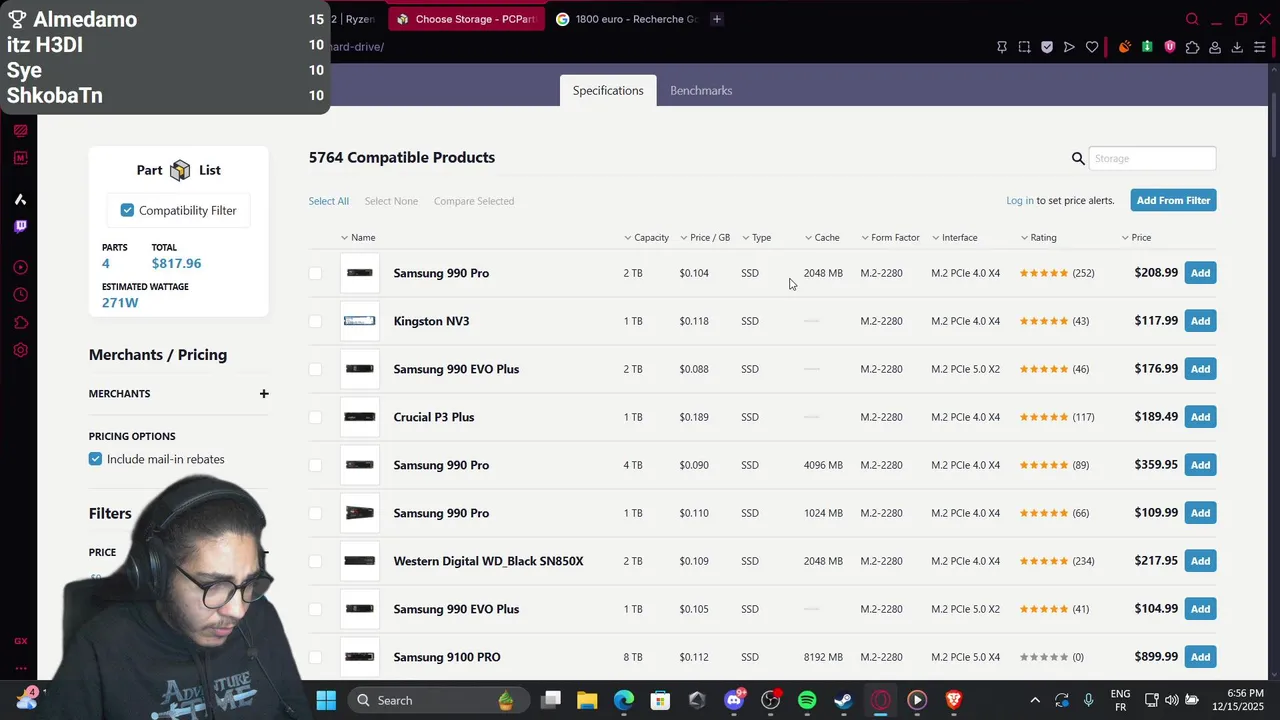
Task: Open extensions cube icon in sidebar
Action: pyautogui.click(x=20, y=323)
